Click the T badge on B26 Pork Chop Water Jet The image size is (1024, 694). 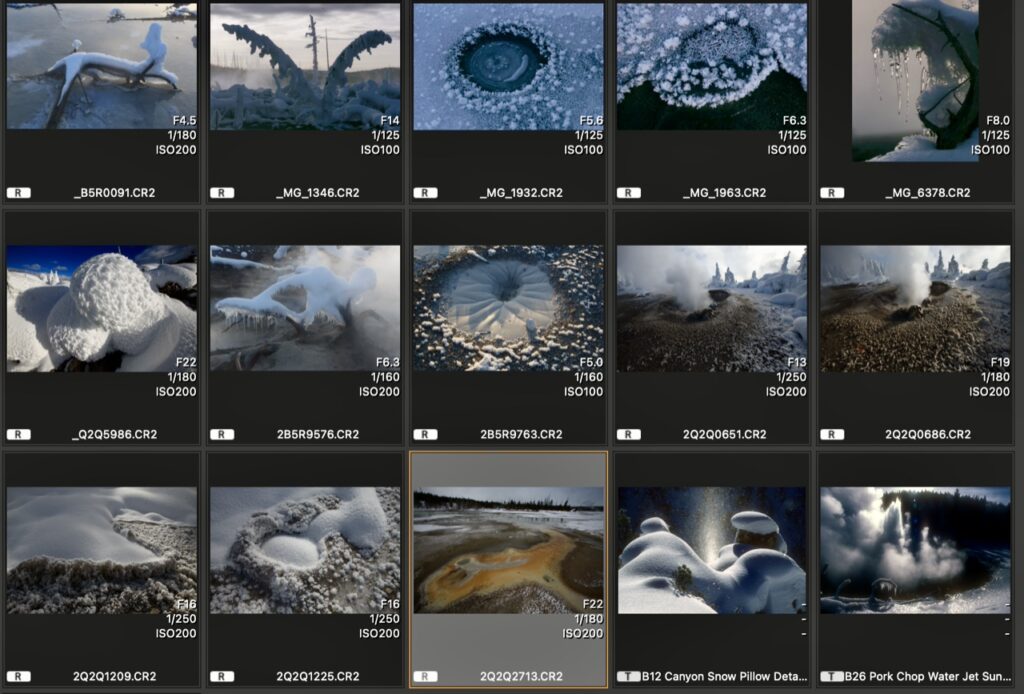coord(832,677)
